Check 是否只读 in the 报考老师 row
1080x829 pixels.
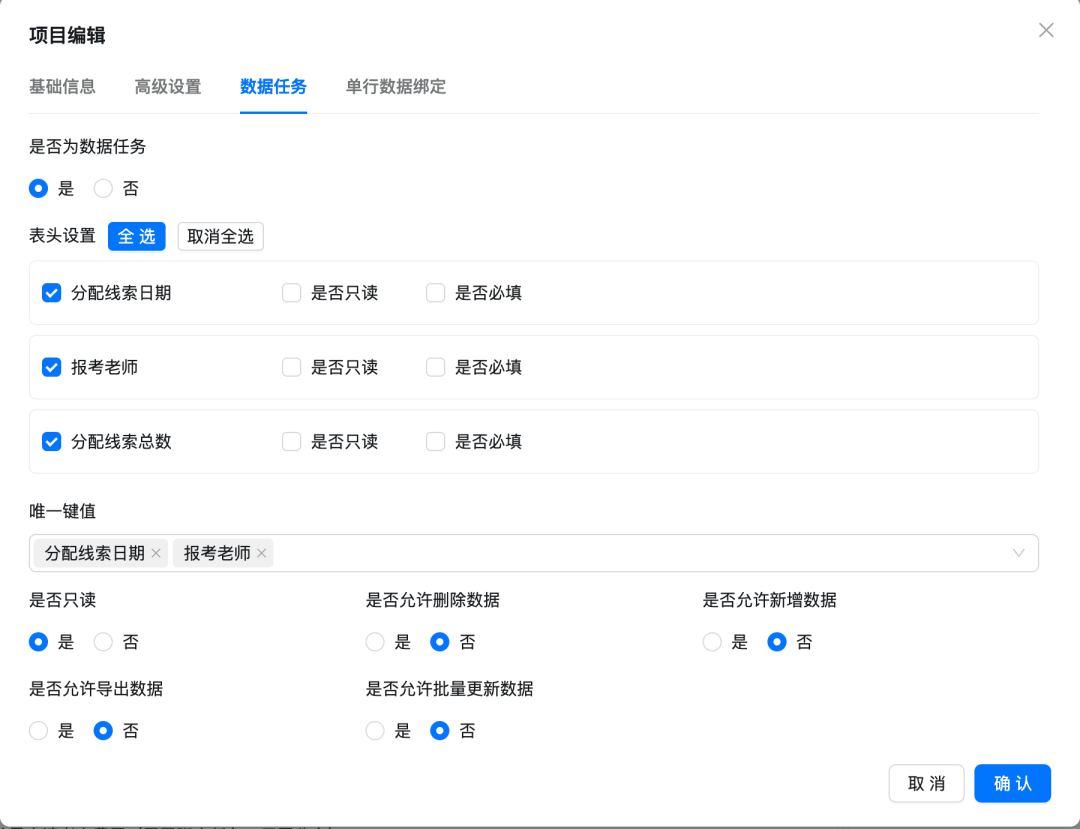pos(291,367)
